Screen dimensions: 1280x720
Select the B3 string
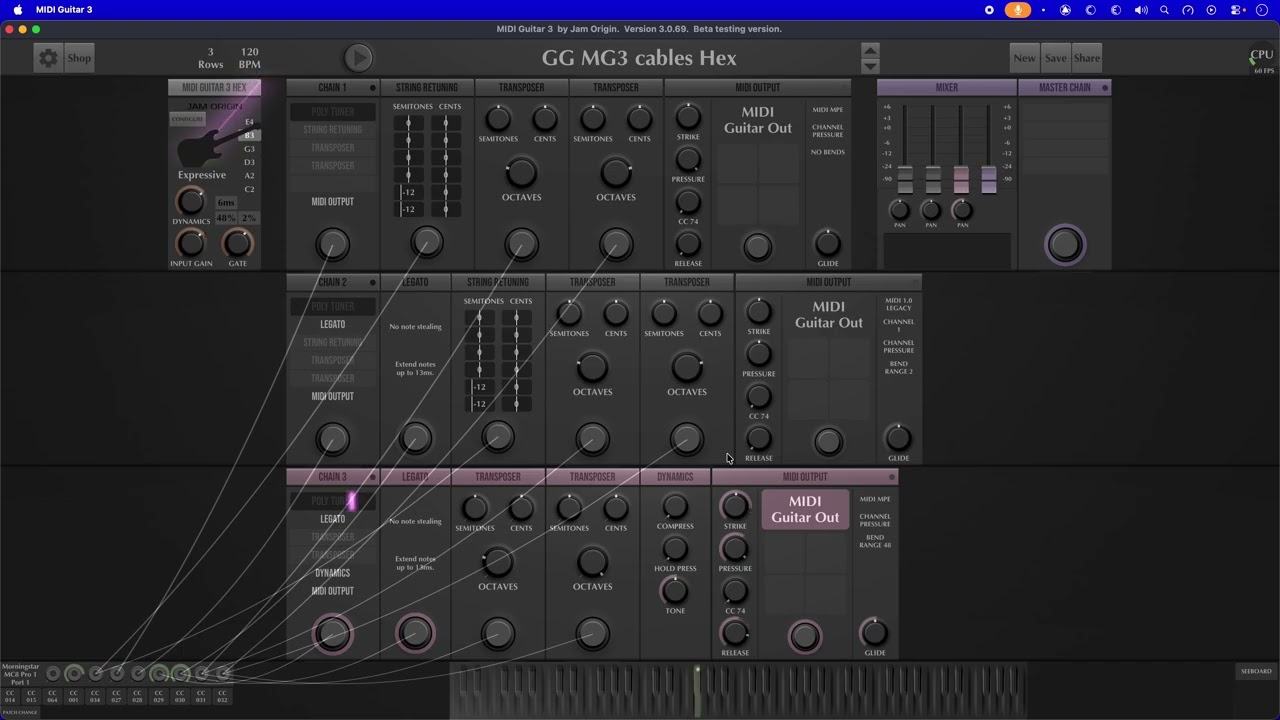coord(250,135)
